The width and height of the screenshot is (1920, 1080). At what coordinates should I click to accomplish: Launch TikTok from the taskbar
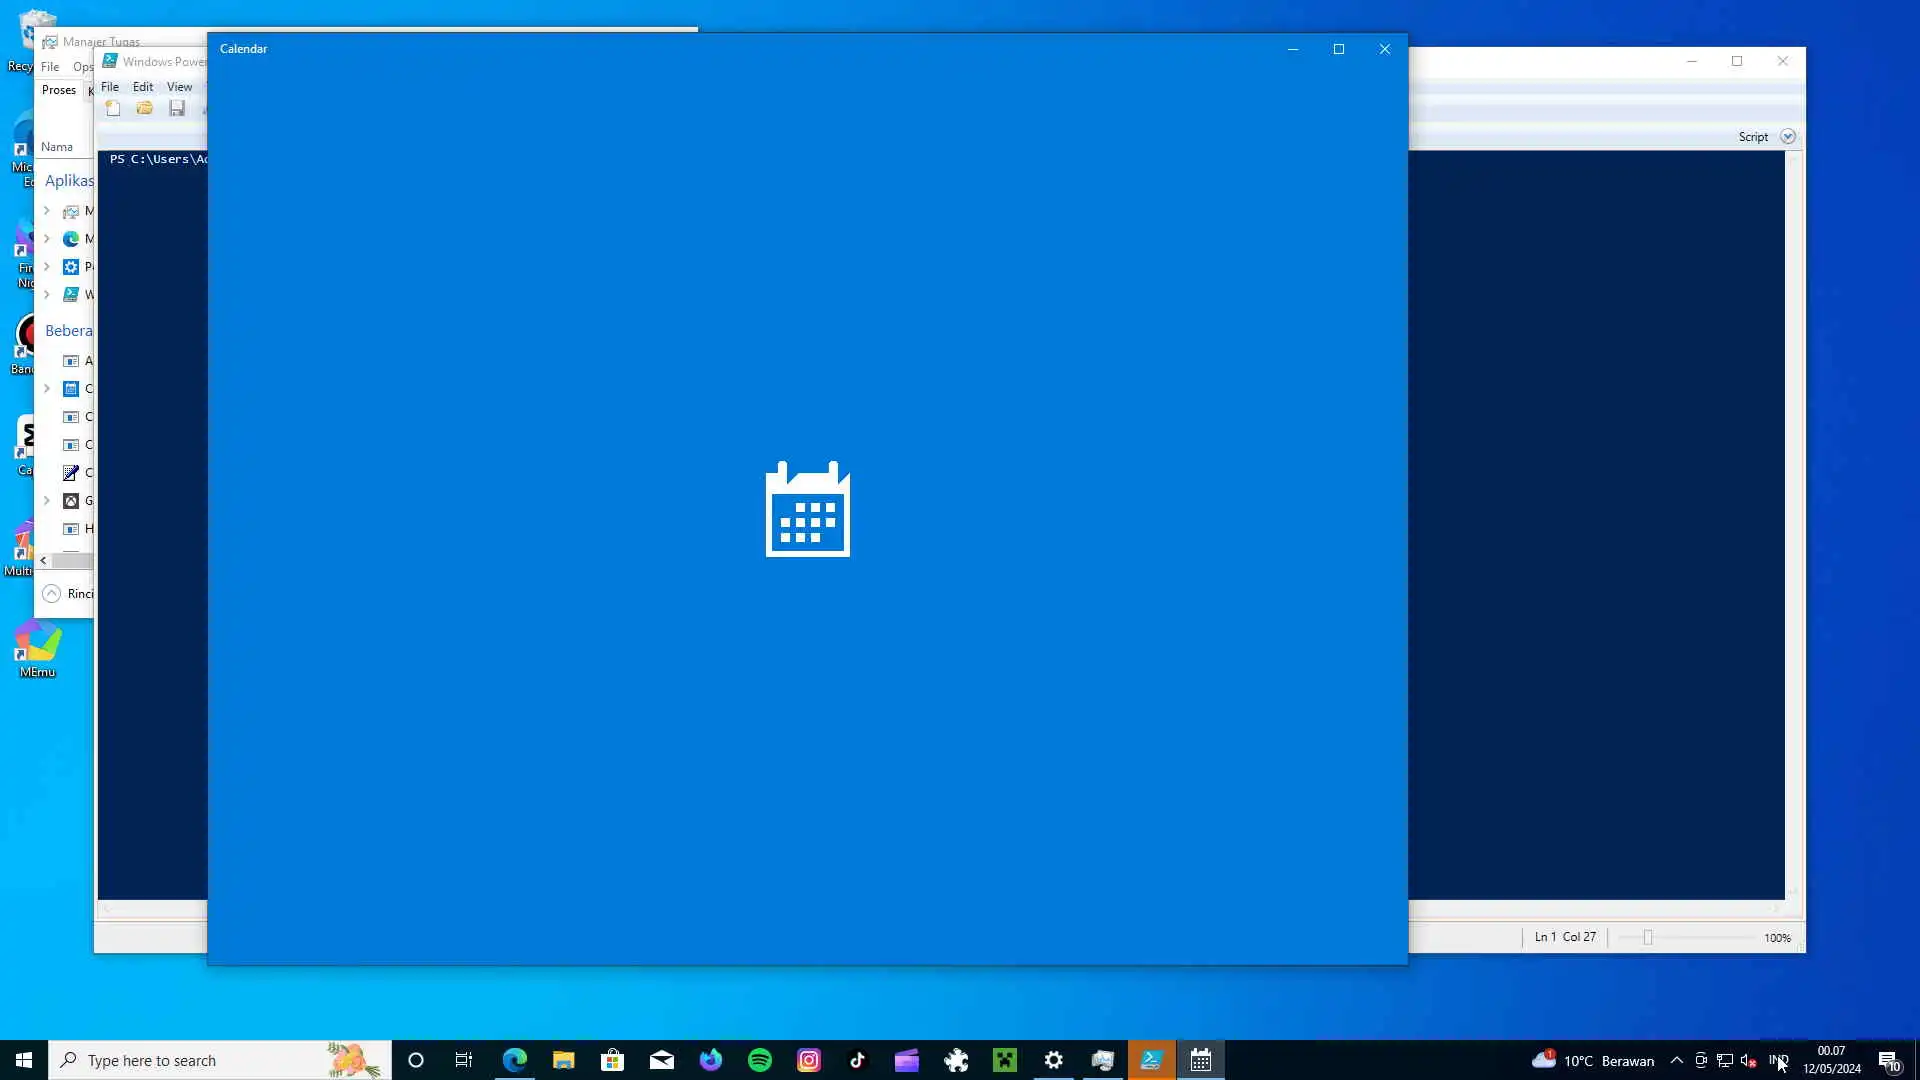[858, 1060]
